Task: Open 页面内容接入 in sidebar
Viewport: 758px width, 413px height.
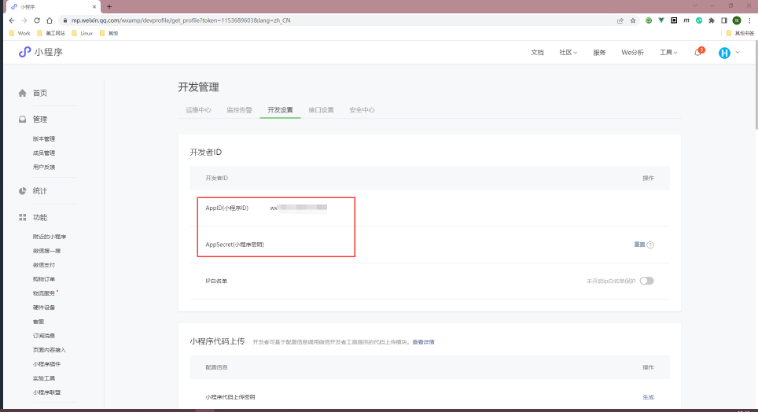Action: (x=49, y=350)
